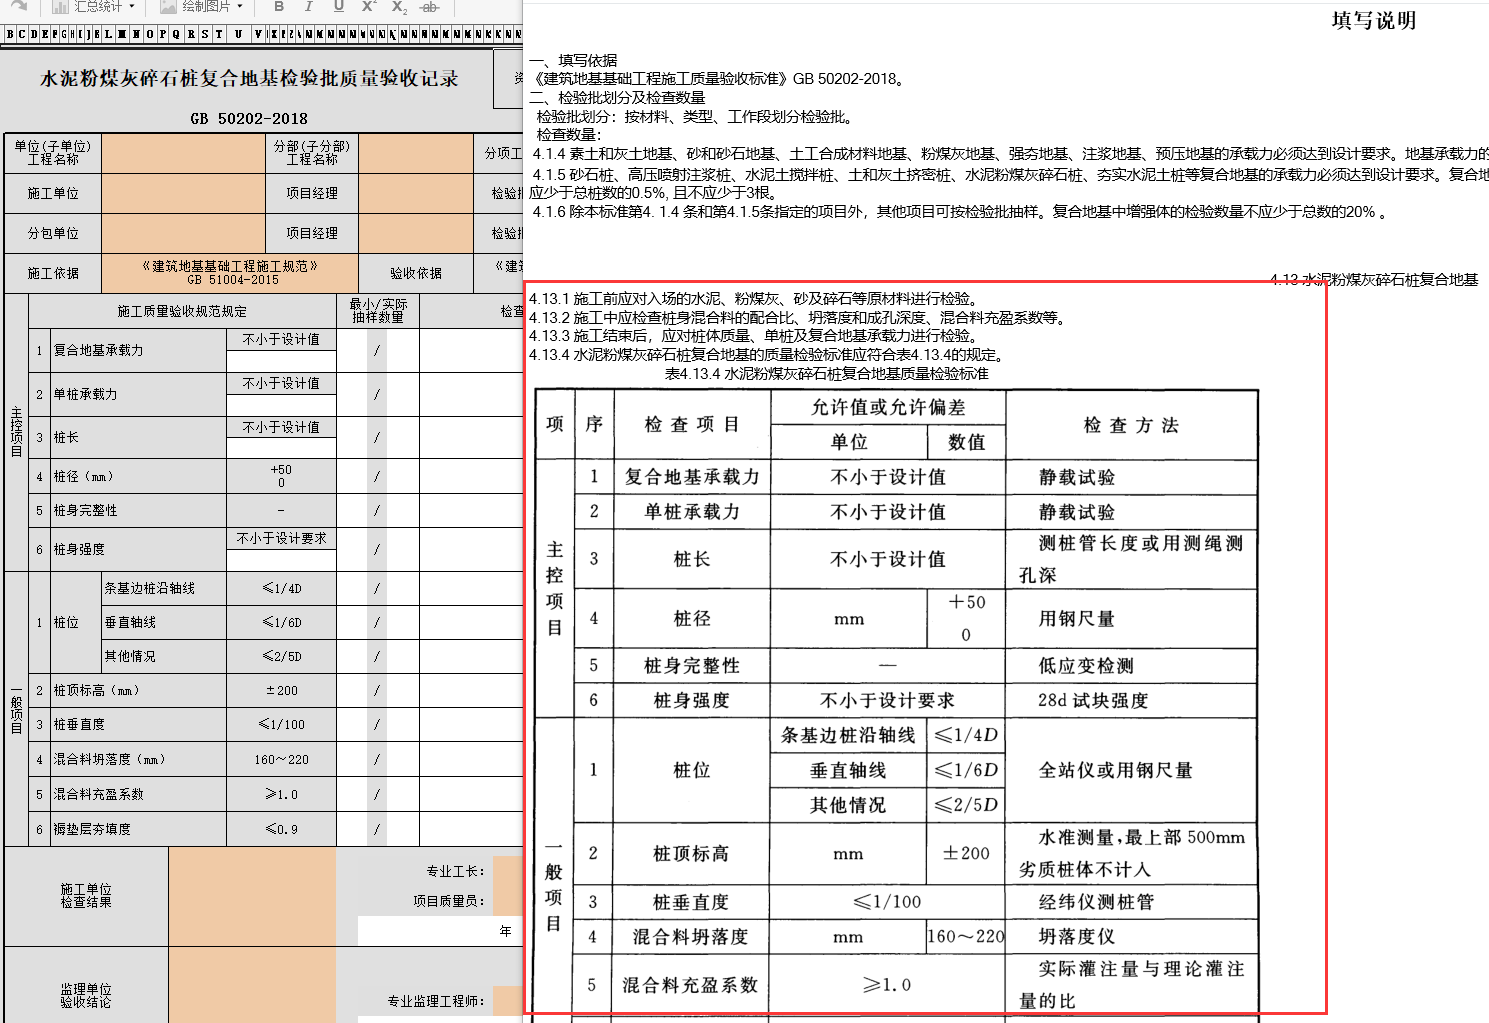The image size is (1489, 1023).
Task: Click the caption 表4.13.4 水泥粉煤灰碎石桩复合地基质量检验标准
Action: tap(827, 373)
